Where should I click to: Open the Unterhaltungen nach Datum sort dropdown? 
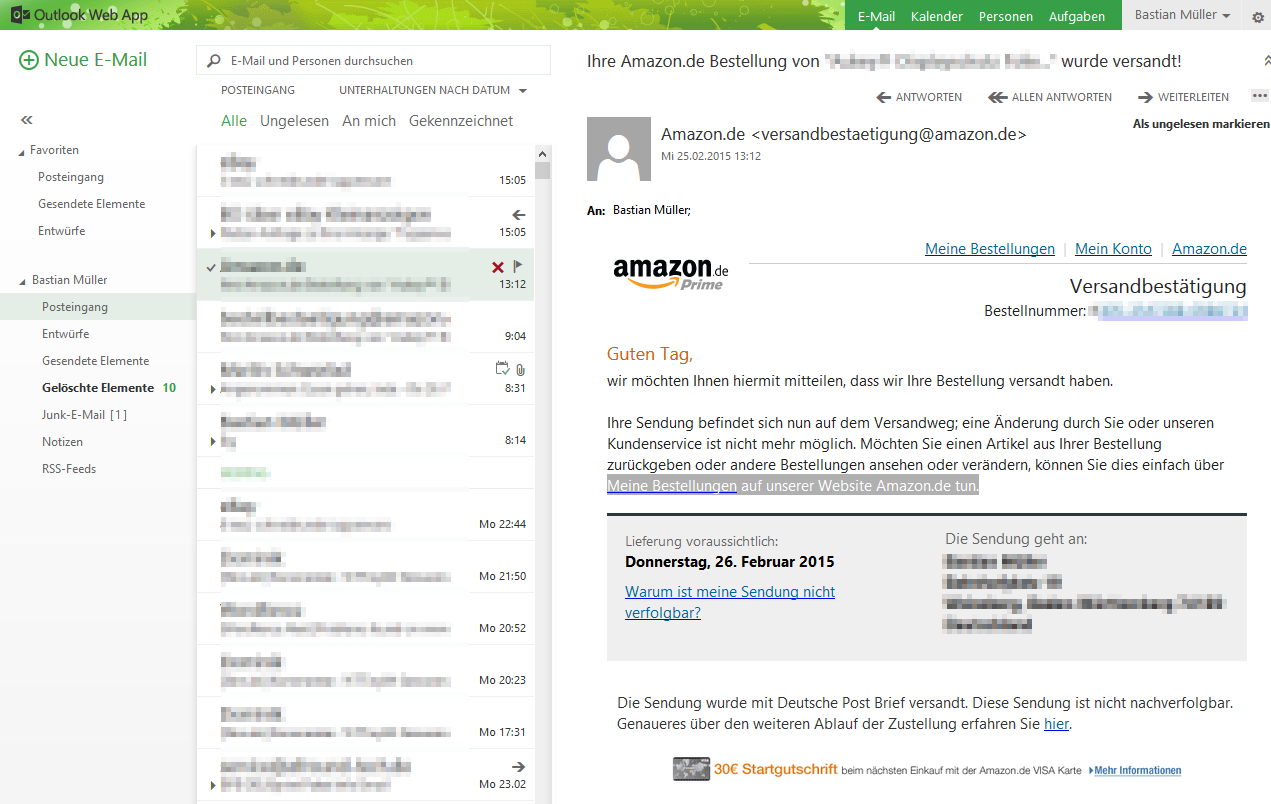coord(433,90)
